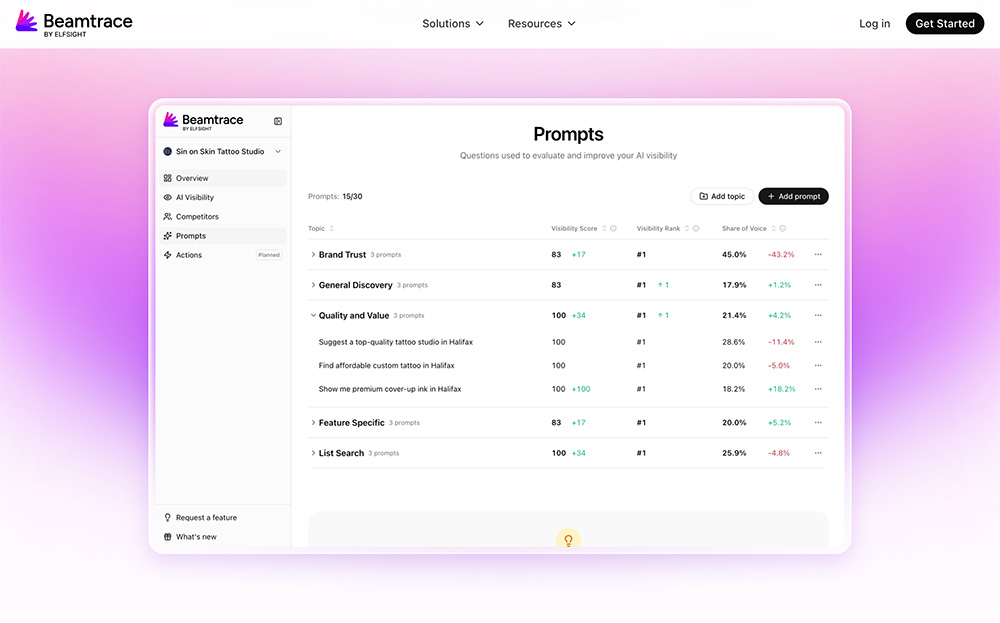Open the Solutions dropdown menu
Screen dimensions: 1000x623
pos(453,24)
